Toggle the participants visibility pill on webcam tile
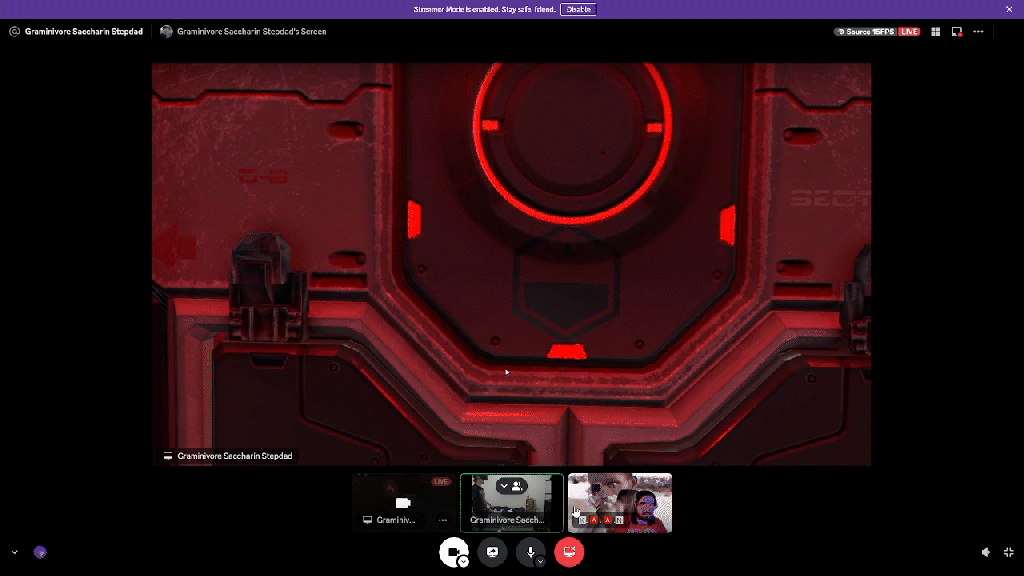This screenshot has height=576, width=1024. click(511, 485)
